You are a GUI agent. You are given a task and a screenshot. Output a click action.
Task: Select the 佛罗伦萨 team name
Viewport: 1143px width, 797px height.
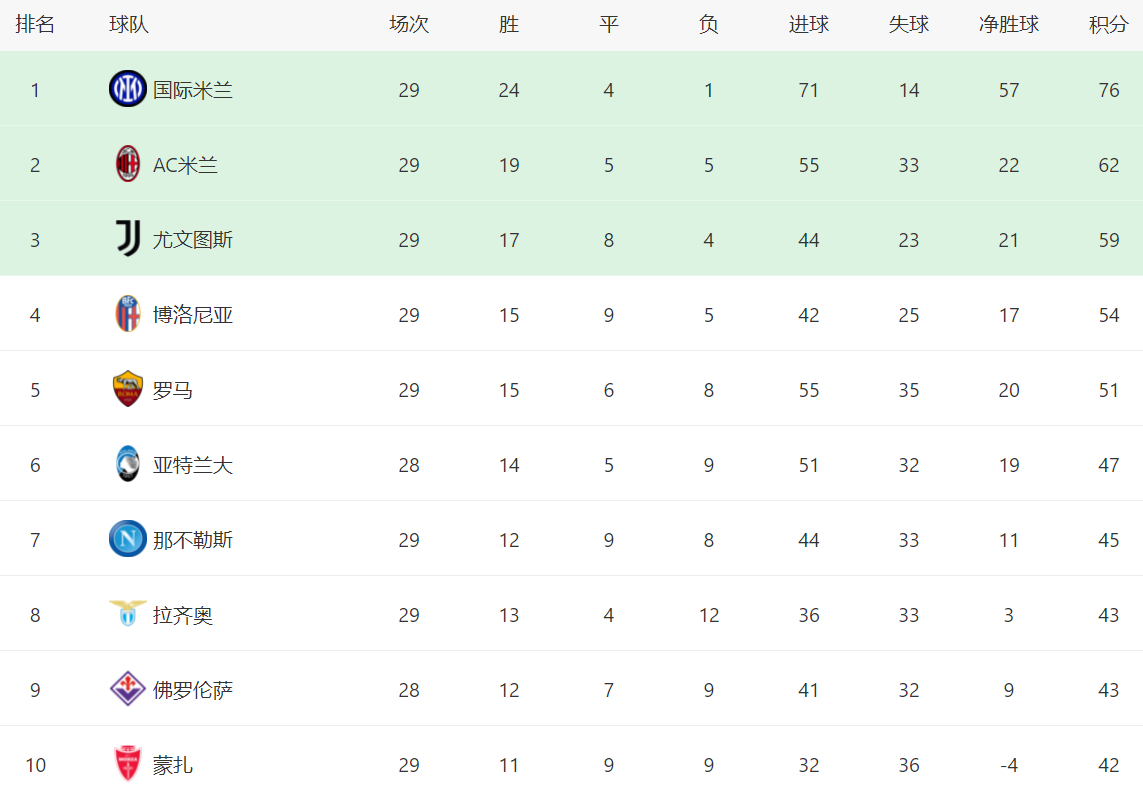[192, 690]
